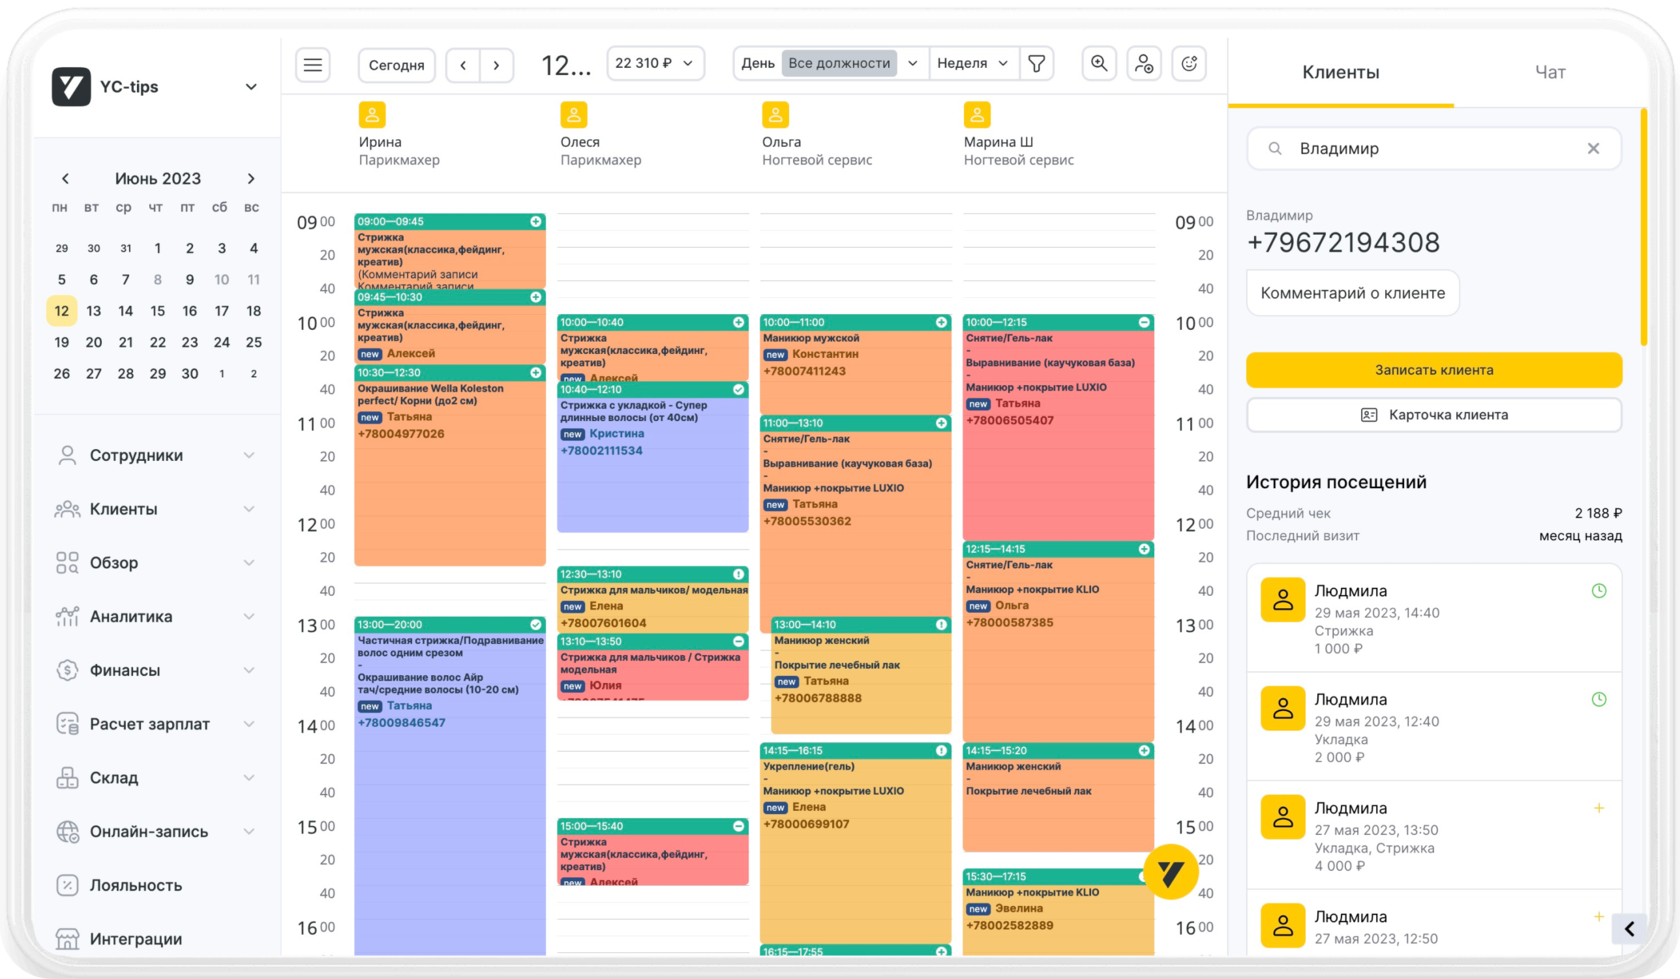Toggle status icon on 10:00—12:15 appointment
Image resolution: width=1680 pixels, height=979 pixels.
[x=1144, y=322]
